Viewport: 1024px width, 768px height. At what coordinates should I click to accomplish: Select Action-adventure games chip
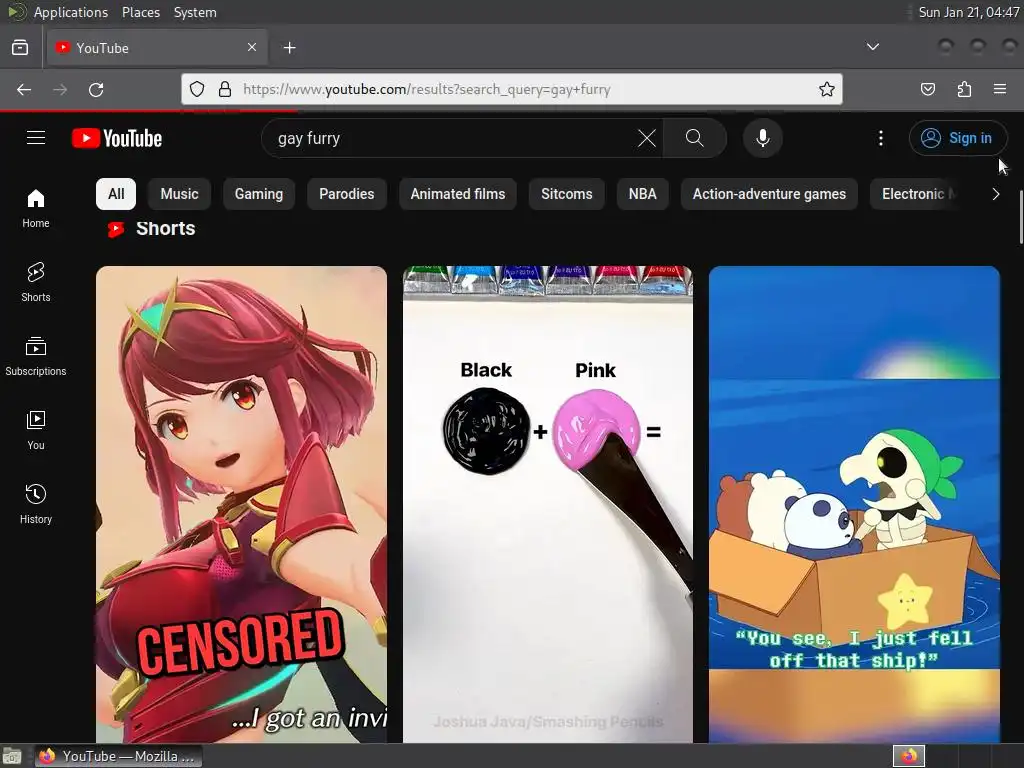click(x=769, y=194)
